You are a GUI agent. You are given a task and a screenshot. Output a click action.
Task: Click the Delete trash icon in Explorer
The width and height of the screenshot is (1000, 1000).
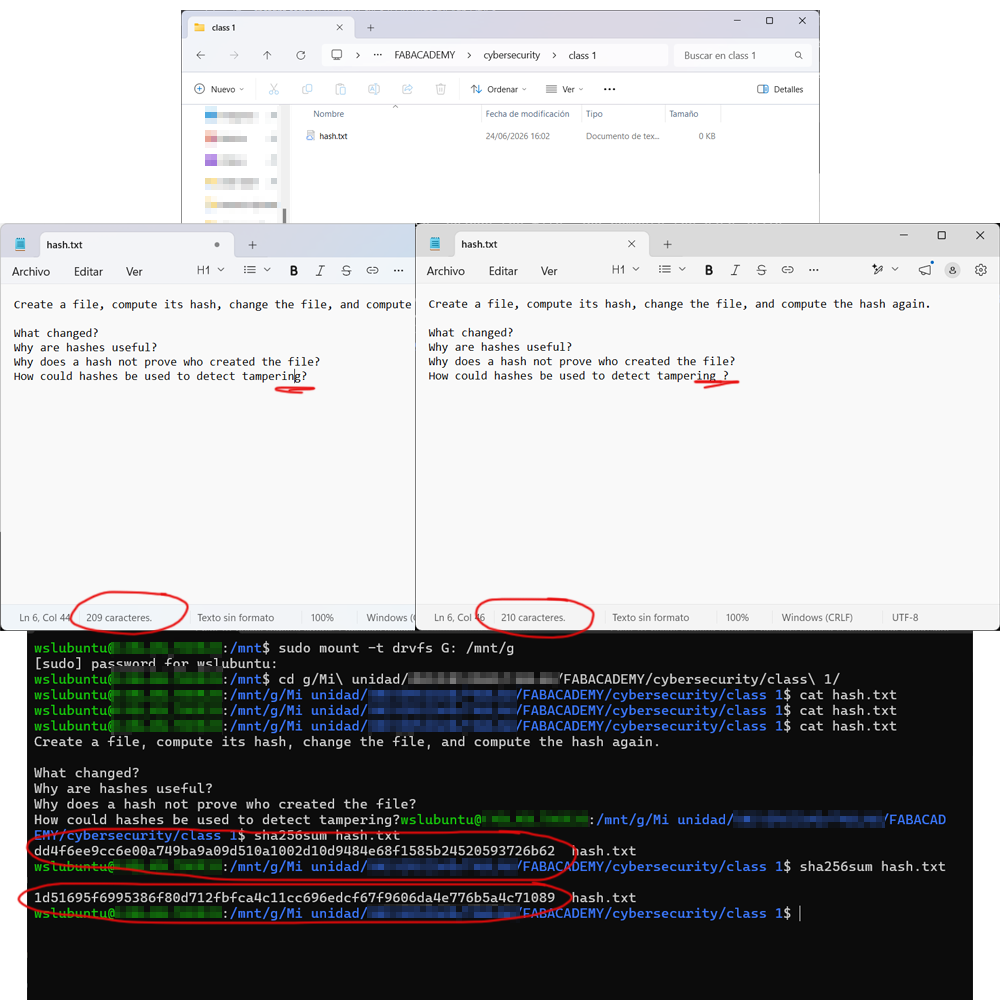pos(441,89)
